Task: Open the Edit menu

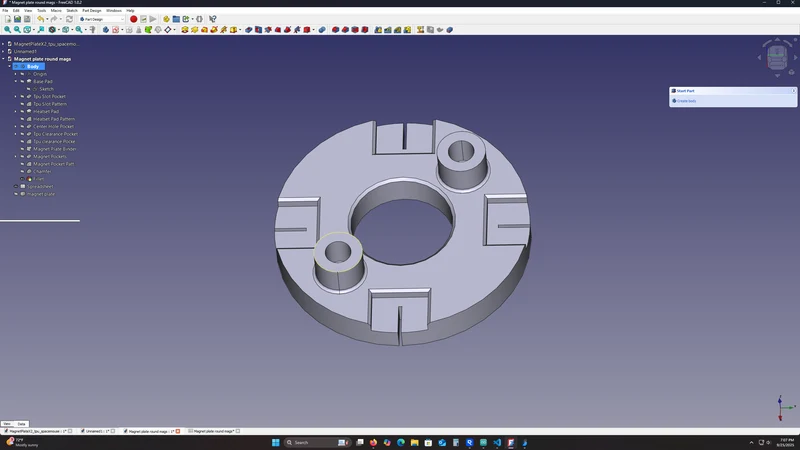Action: click(16, 10)
